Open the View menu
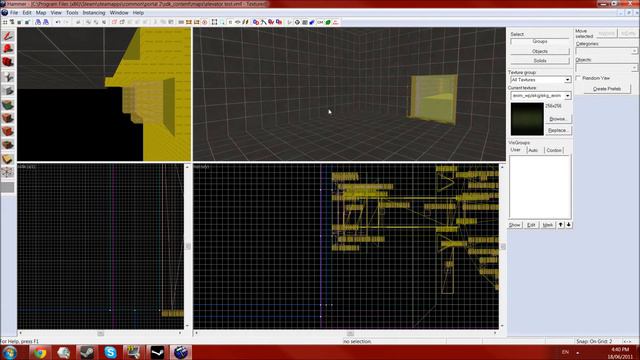The height and width of the screenshot is (360, 640). [x=56, y=13]
